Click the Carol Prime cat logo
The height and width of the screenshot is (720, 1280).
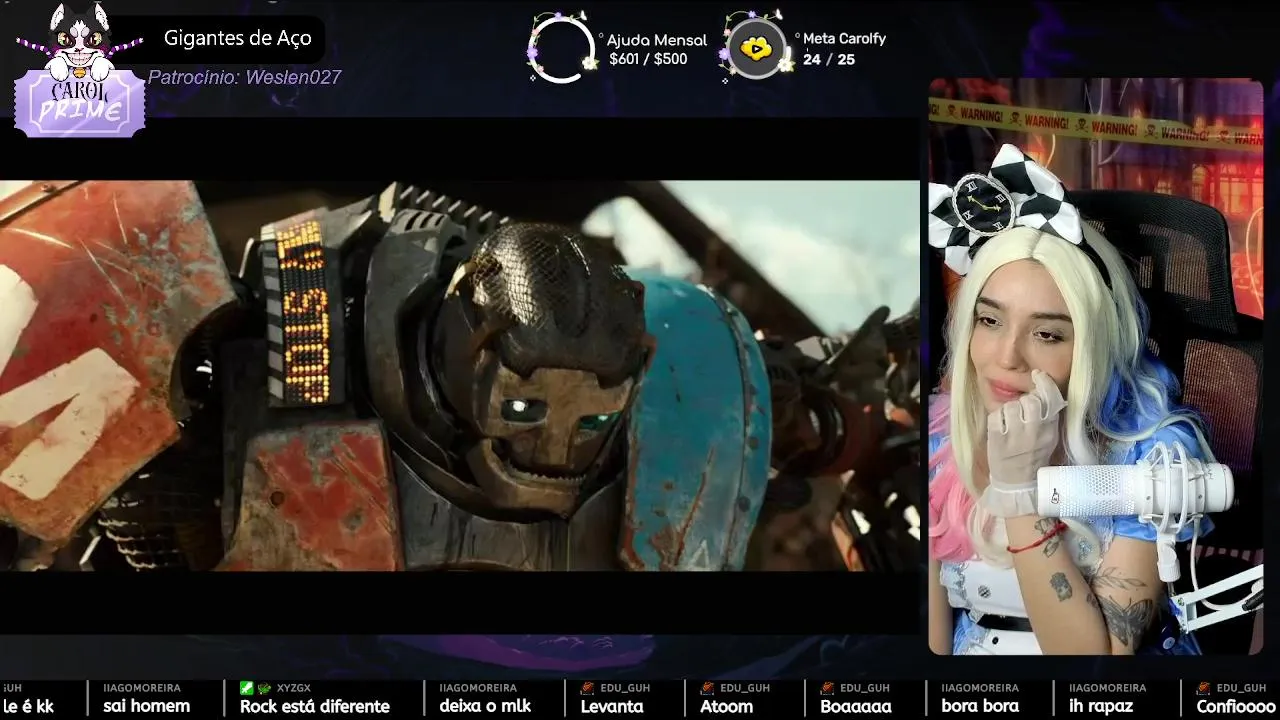coord(79,70)
